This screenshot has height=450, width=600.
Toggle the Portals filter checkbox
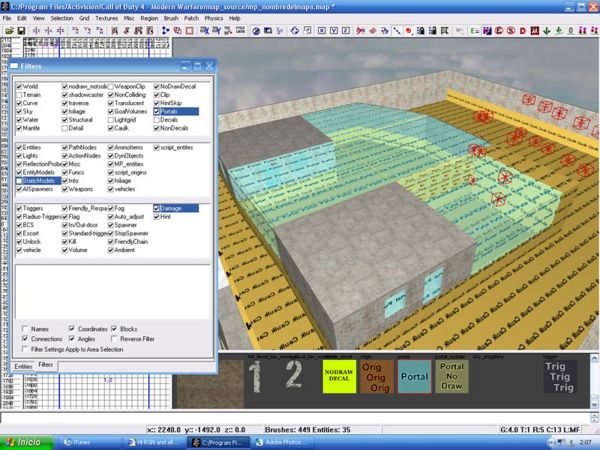(x=157, y=111)
